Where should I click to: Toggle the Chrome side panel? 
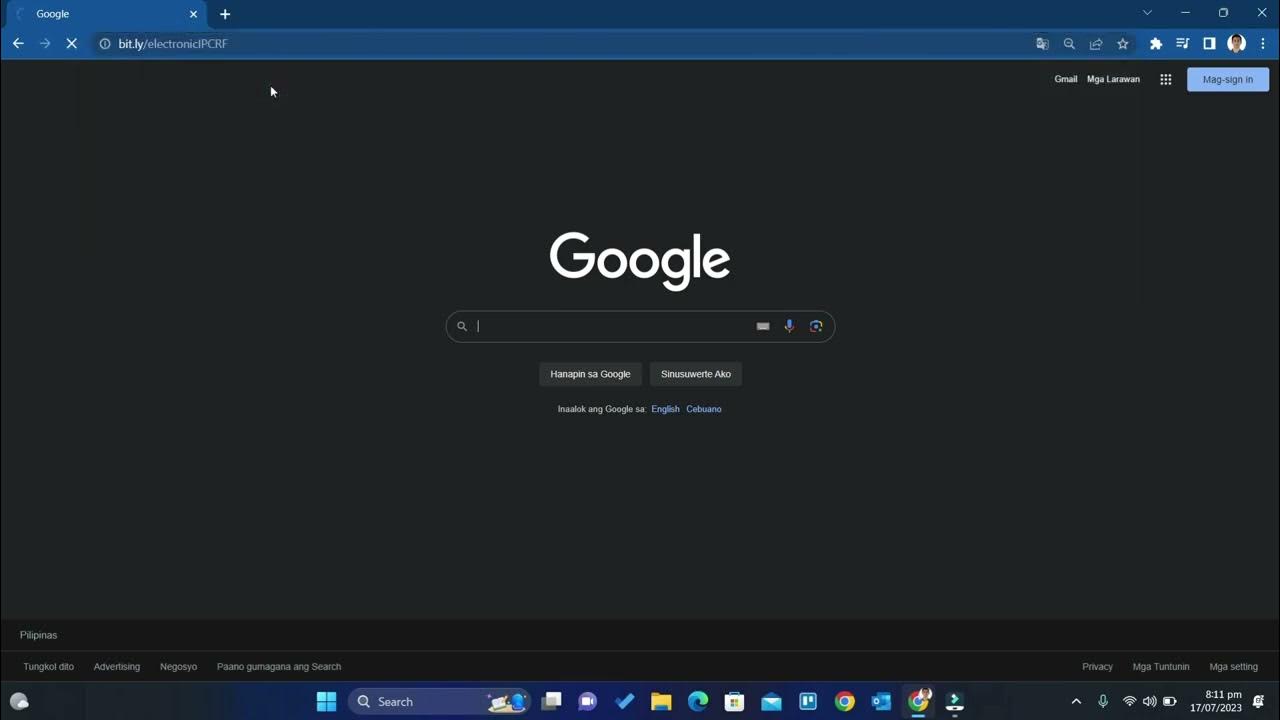point(1209,44)
